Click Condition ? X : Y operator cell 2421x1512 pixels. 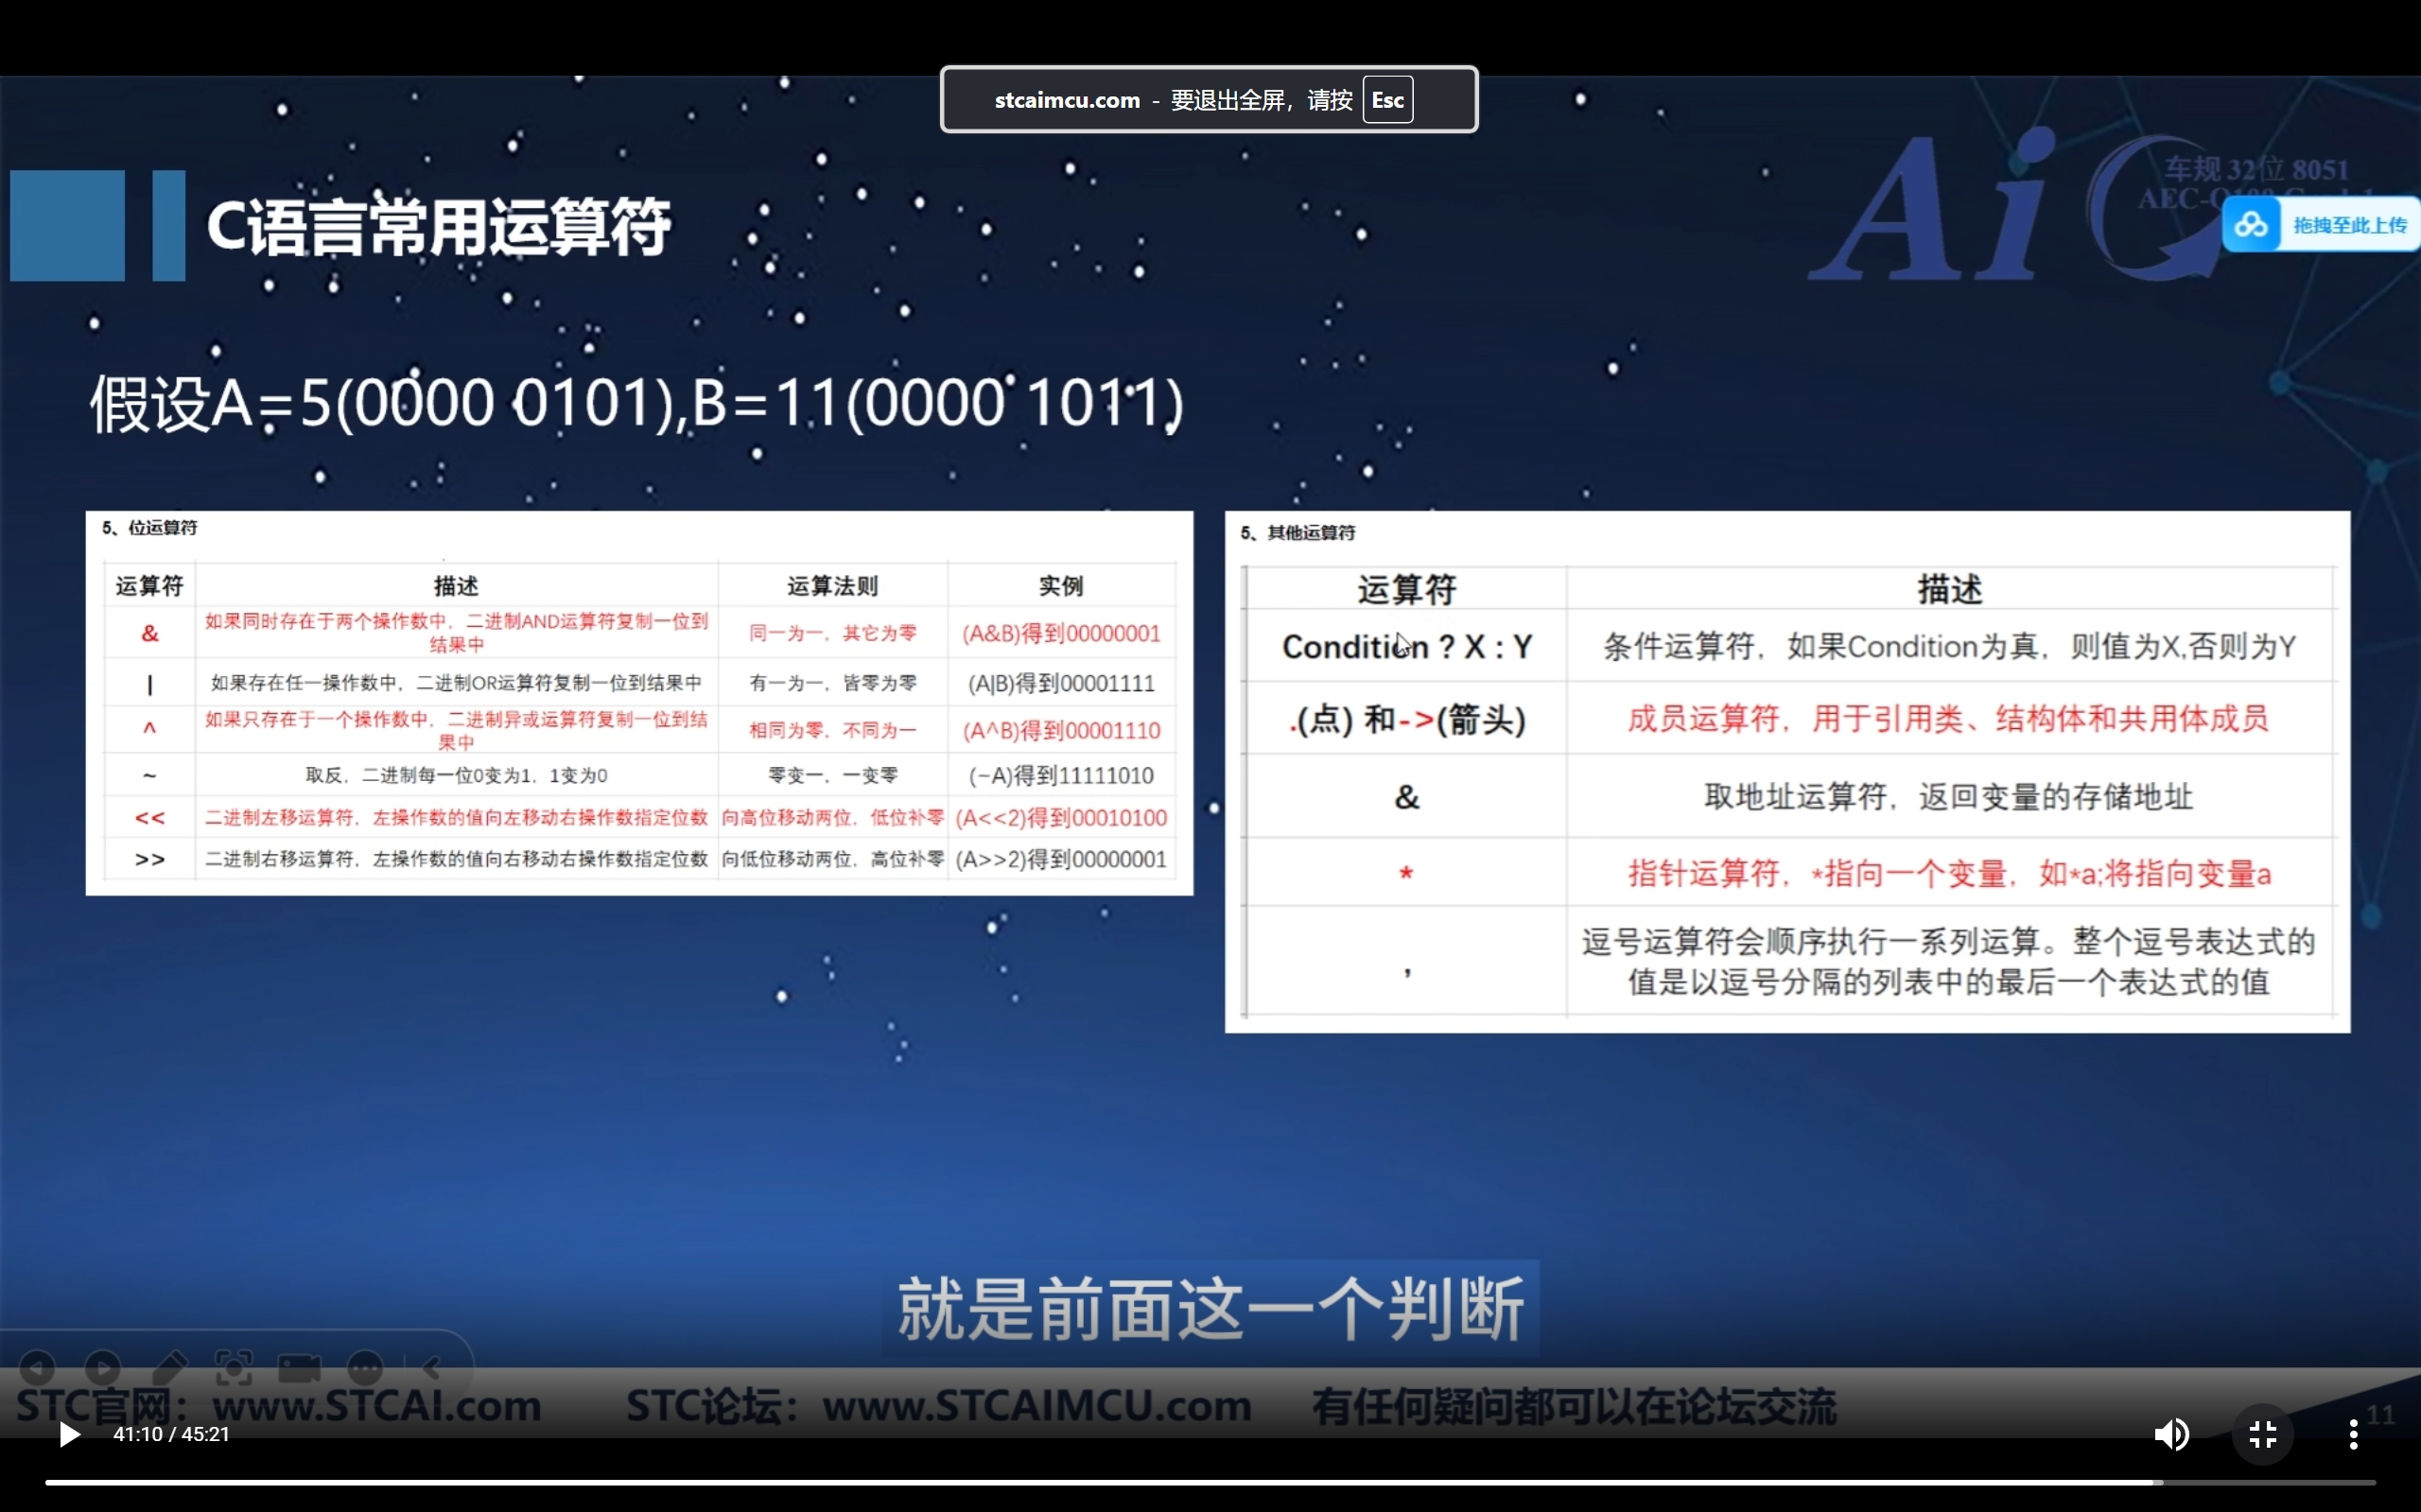1407,647
